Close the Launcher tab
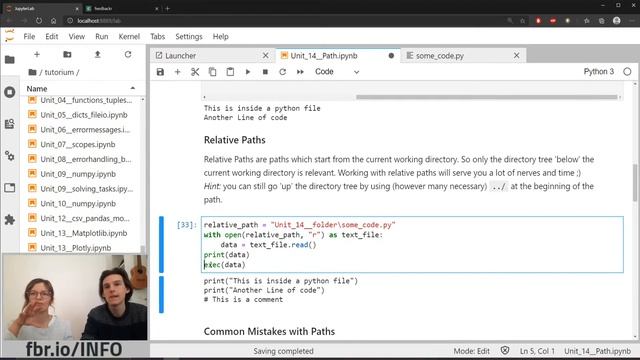 (265, 56)
